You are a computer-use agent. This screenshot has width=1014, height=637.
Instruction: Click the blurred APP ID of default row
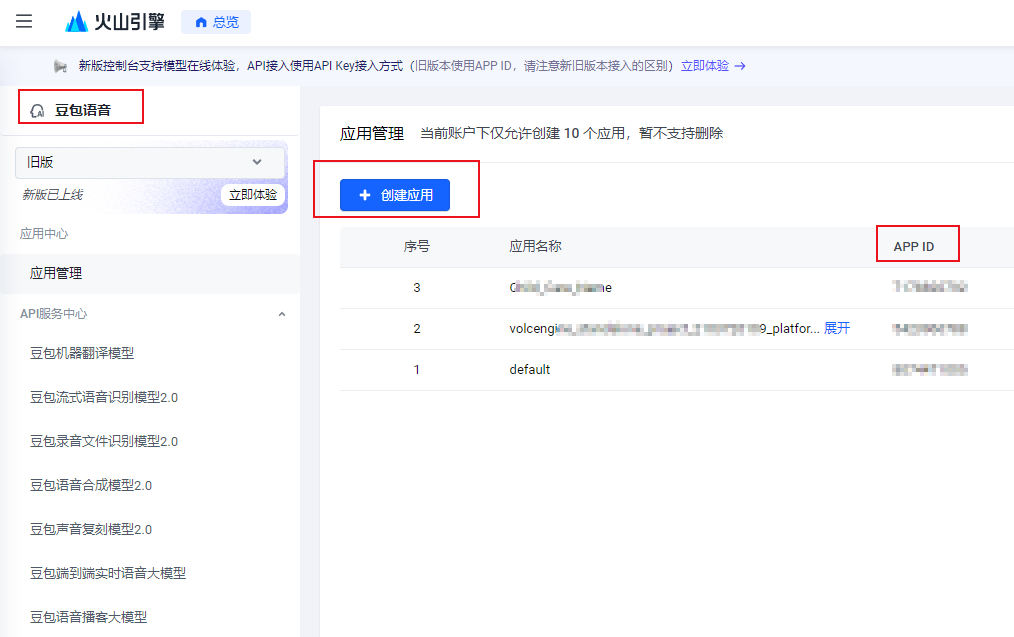click(x=930, y=370)
